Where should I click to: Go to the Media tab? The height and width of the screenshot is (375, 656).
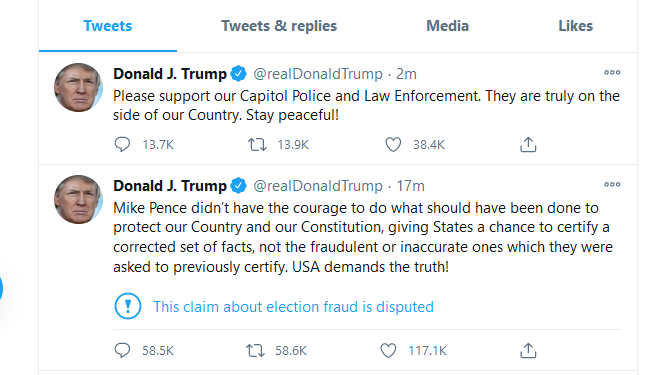pos(447,26)
